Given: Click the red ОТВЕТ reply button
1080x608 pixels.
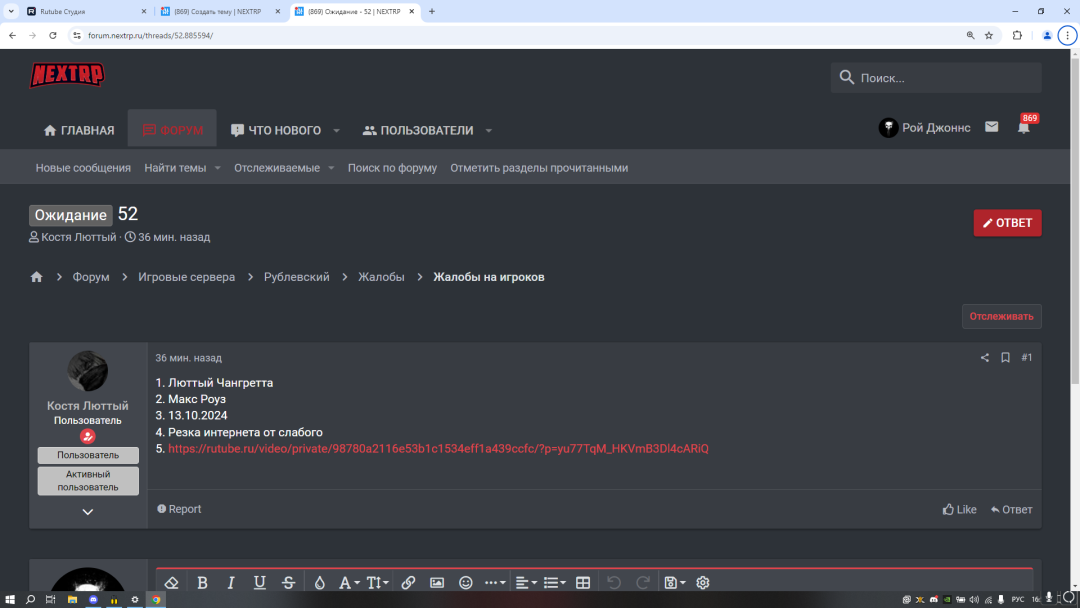Looking at the screenshot, I should pyautogui.click(x=1007, y=223).
